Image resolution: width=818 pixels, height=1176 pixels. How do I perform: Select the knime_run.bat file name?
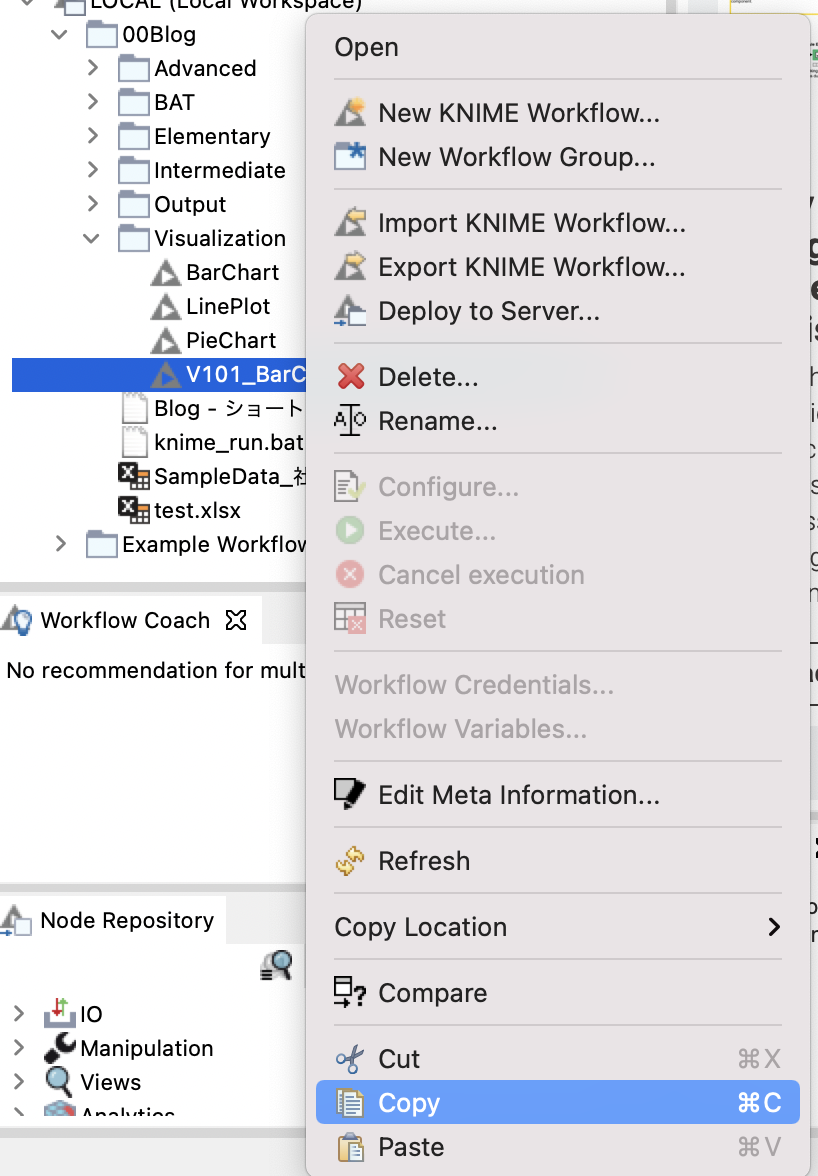click(229, 442)
